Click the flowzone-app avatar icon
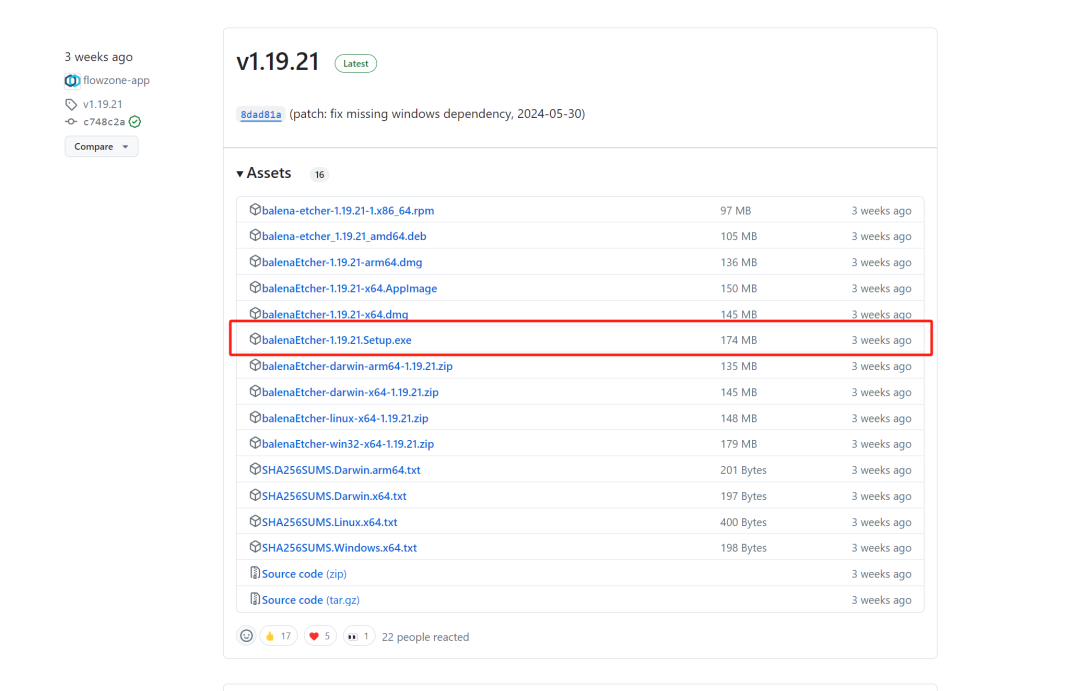Screen dimensions: 1080x691 (x=72, y=81)
